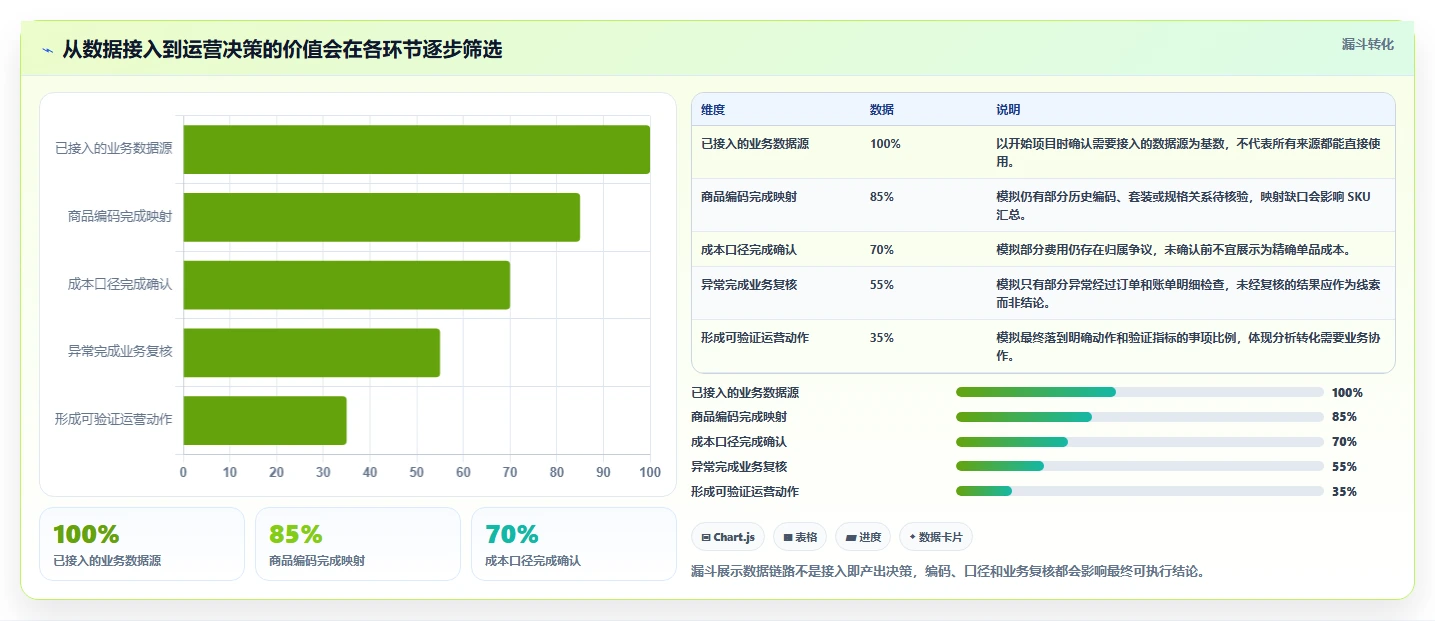
Task: Click the 70% data card
Action: point(574,544)
